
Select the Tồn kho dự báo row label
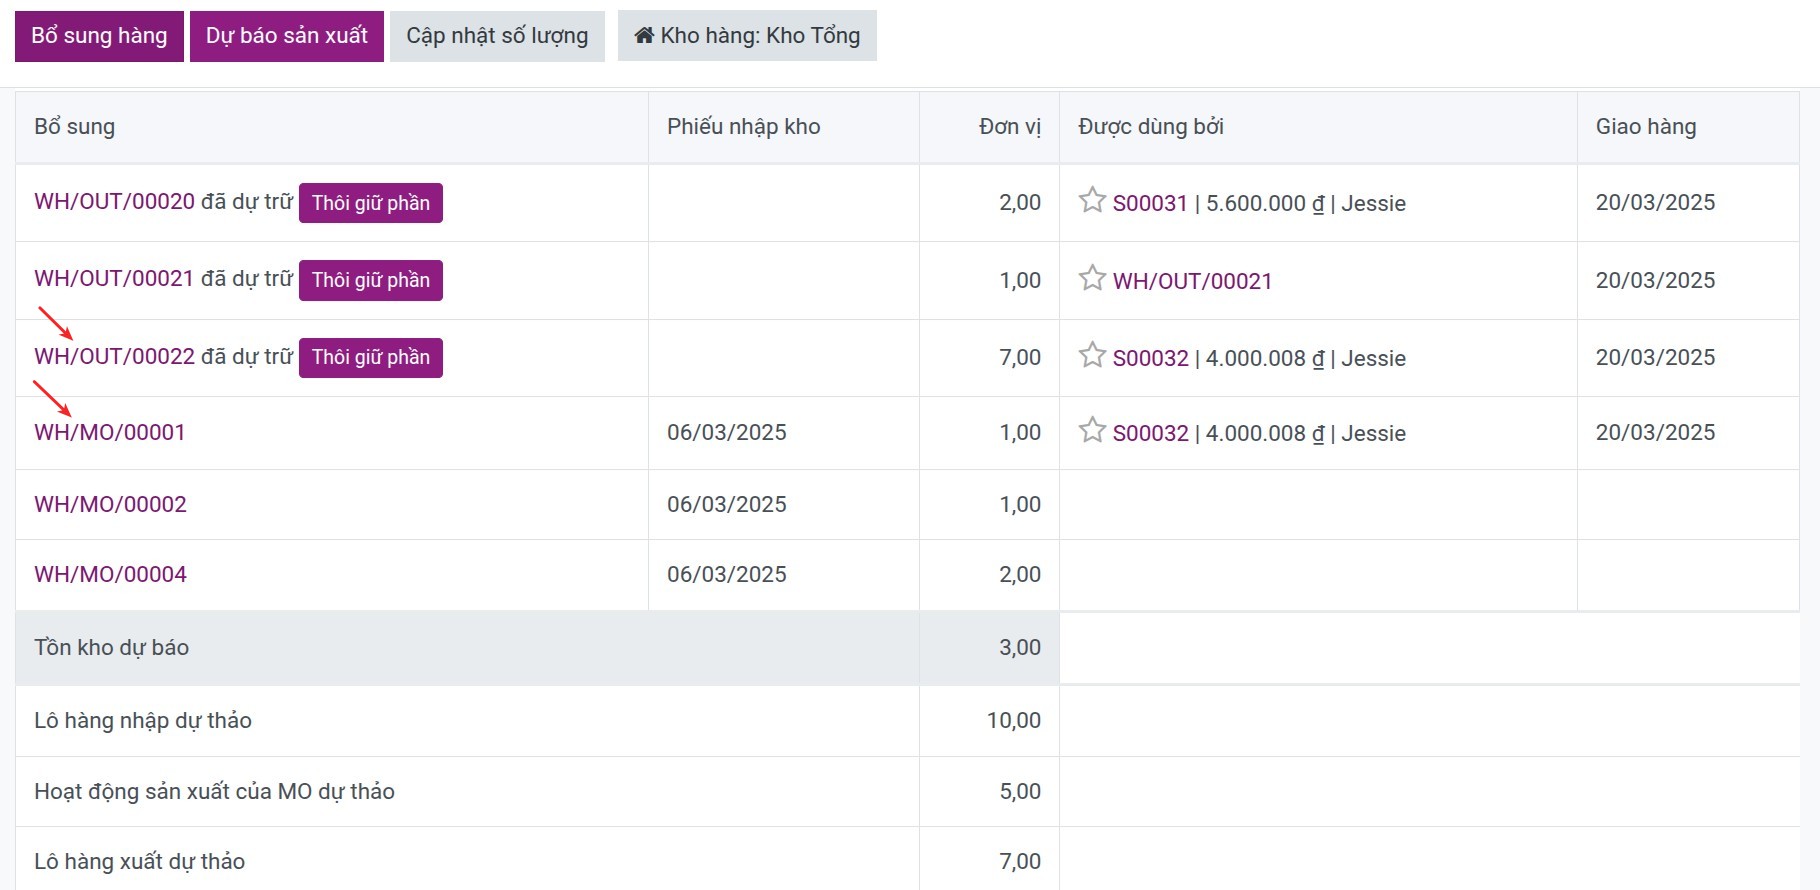[x=112, y=648]
